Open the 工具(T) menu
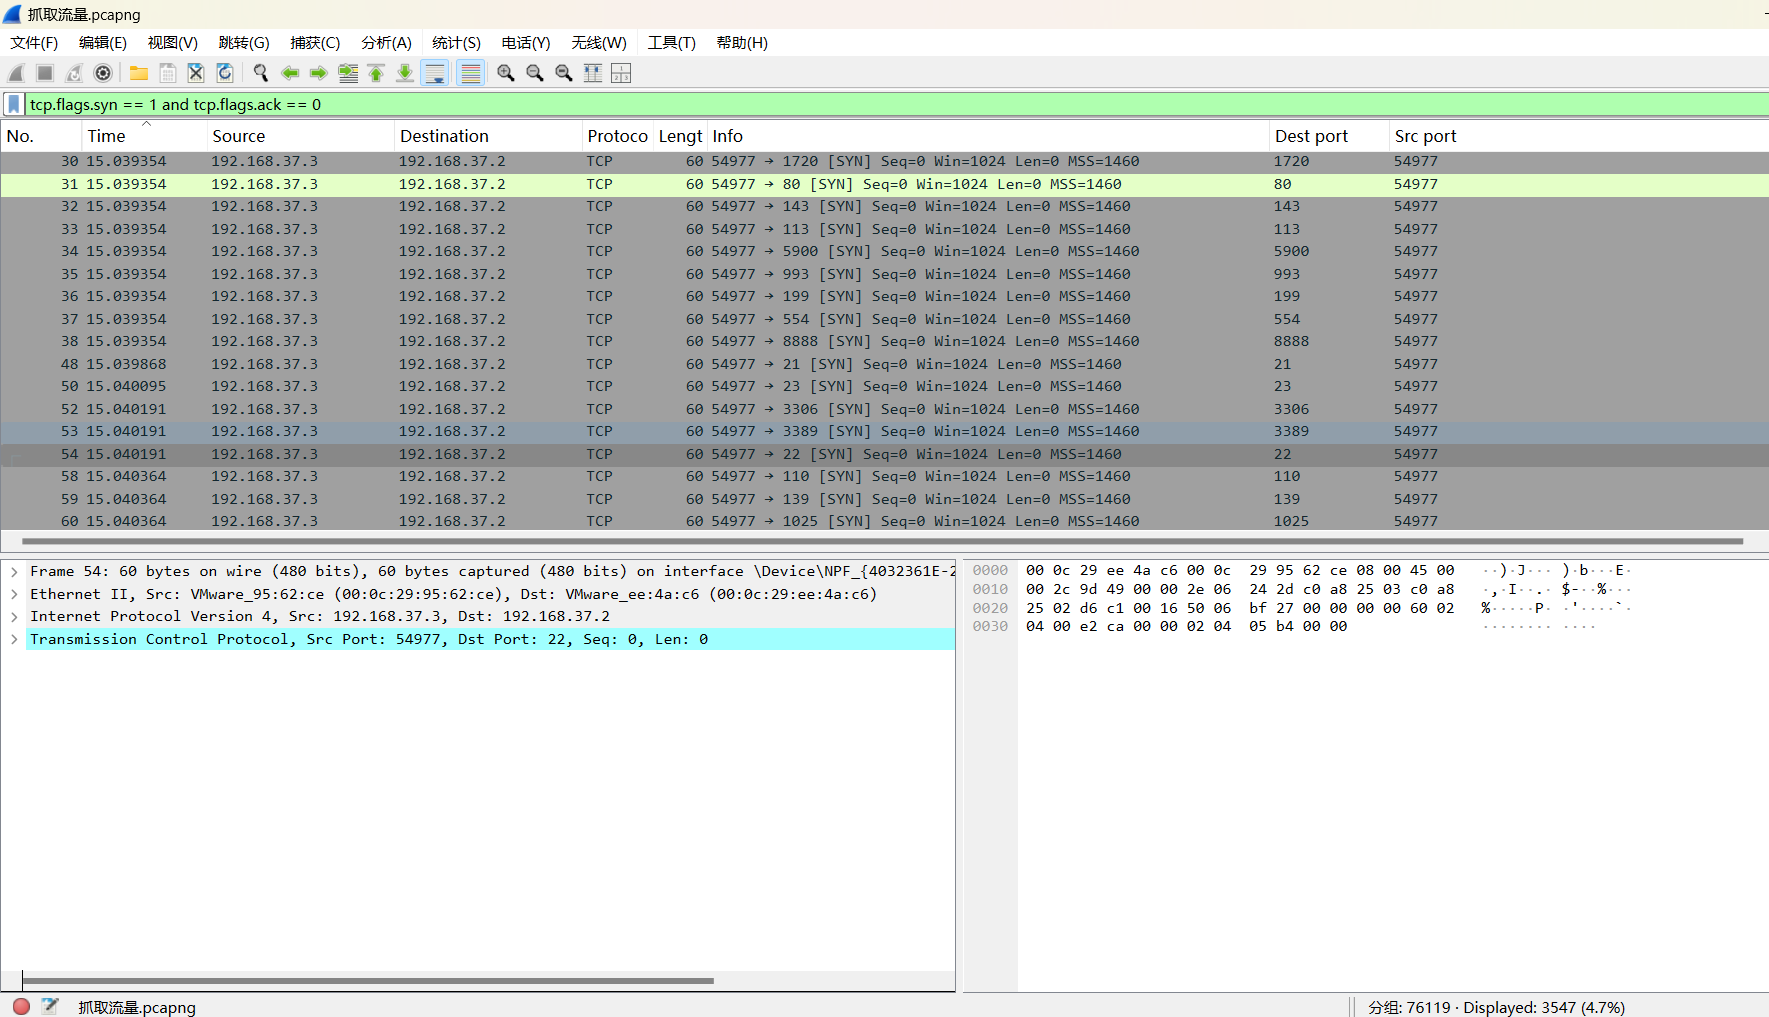Viewport: 1769px width, 1017px height. (671, 43)
